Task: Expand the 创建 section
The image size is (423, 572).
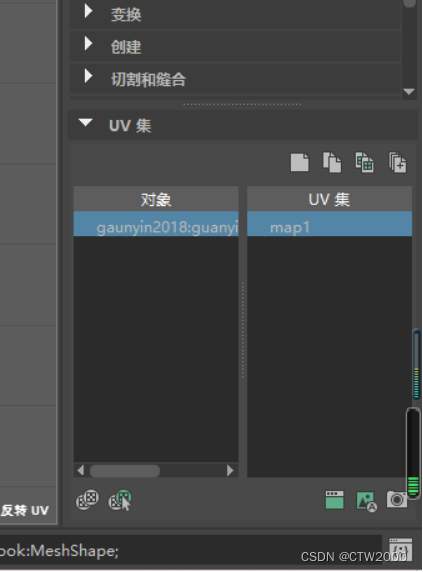Action: (x=88, y=44)
